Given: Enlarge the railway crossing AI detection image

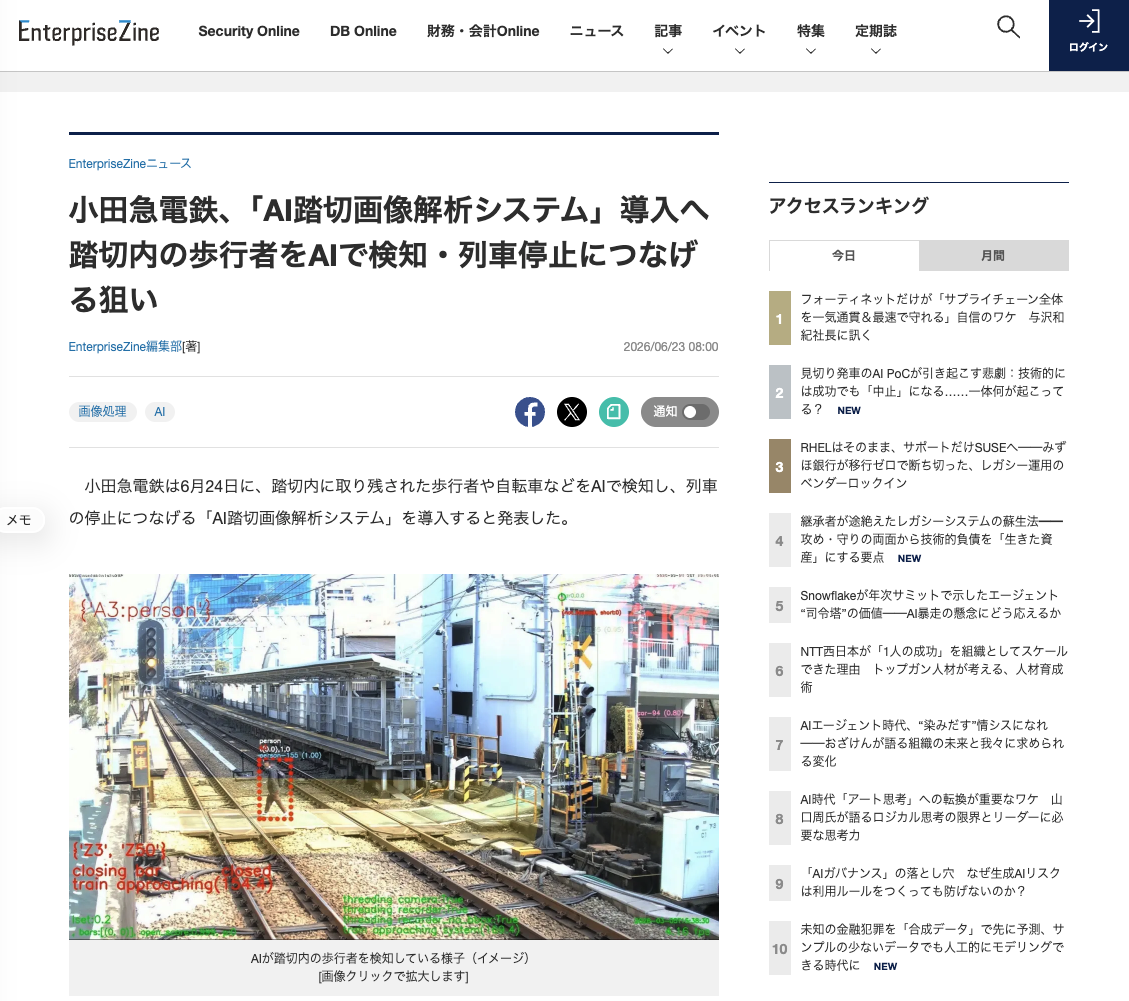Looking at the screenshot, I should [394, 756].
